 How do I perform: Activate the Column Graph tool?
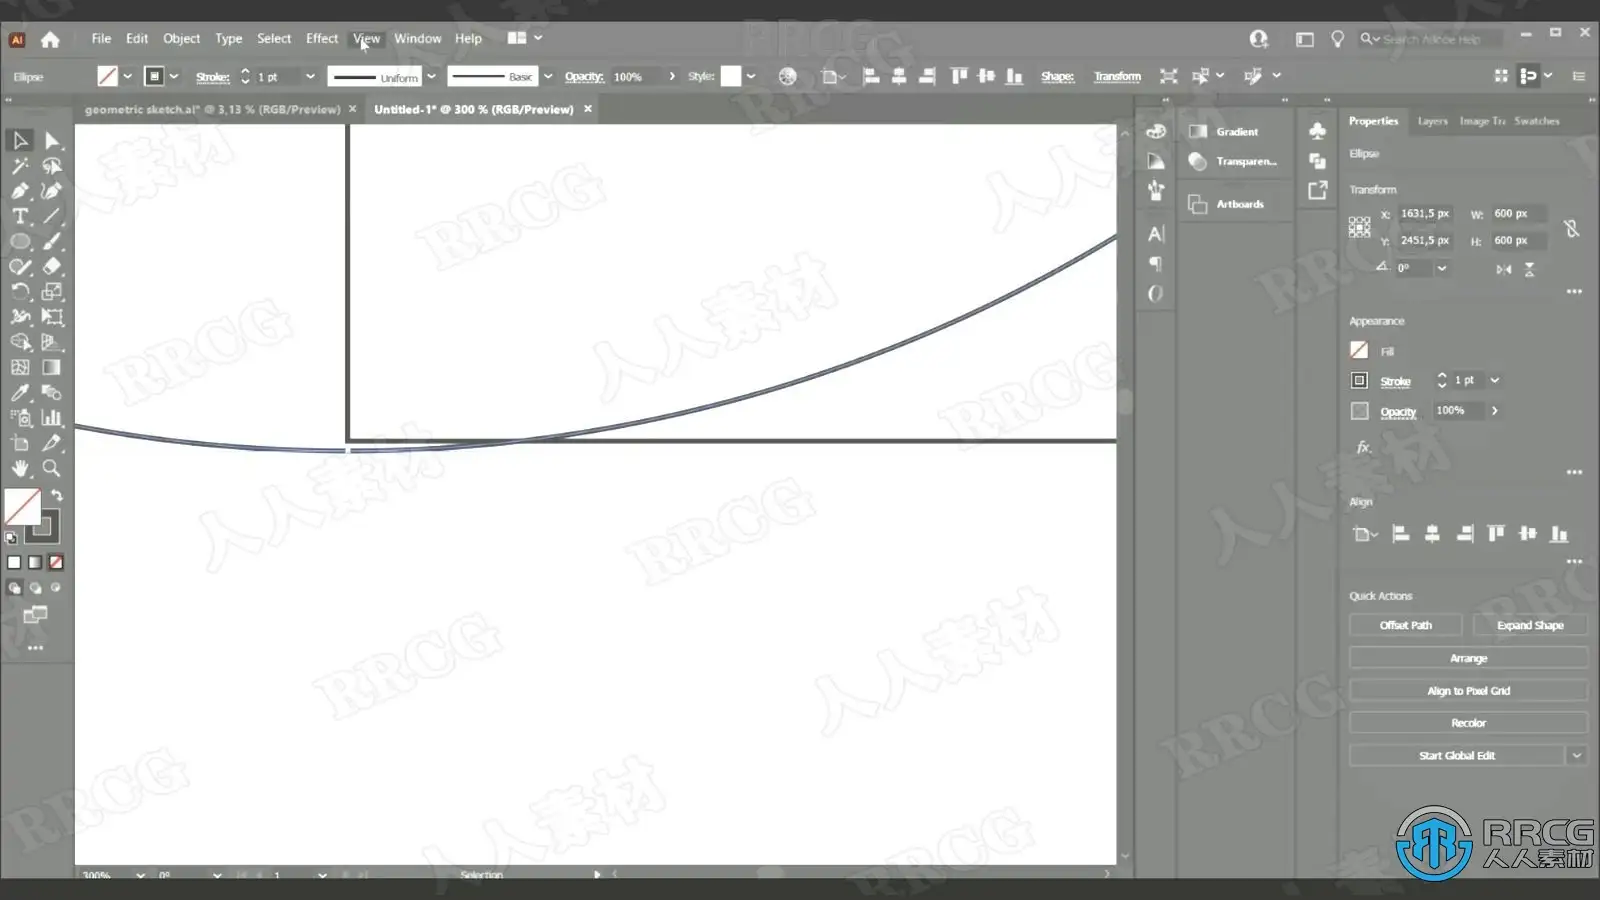click(52, 418)
